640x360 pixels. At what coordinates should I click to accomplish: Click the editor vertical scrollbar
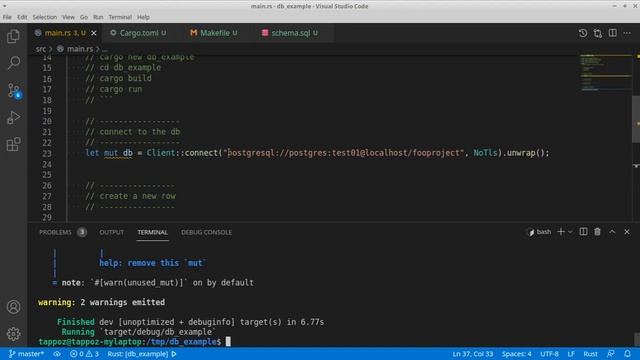[636, 119]
